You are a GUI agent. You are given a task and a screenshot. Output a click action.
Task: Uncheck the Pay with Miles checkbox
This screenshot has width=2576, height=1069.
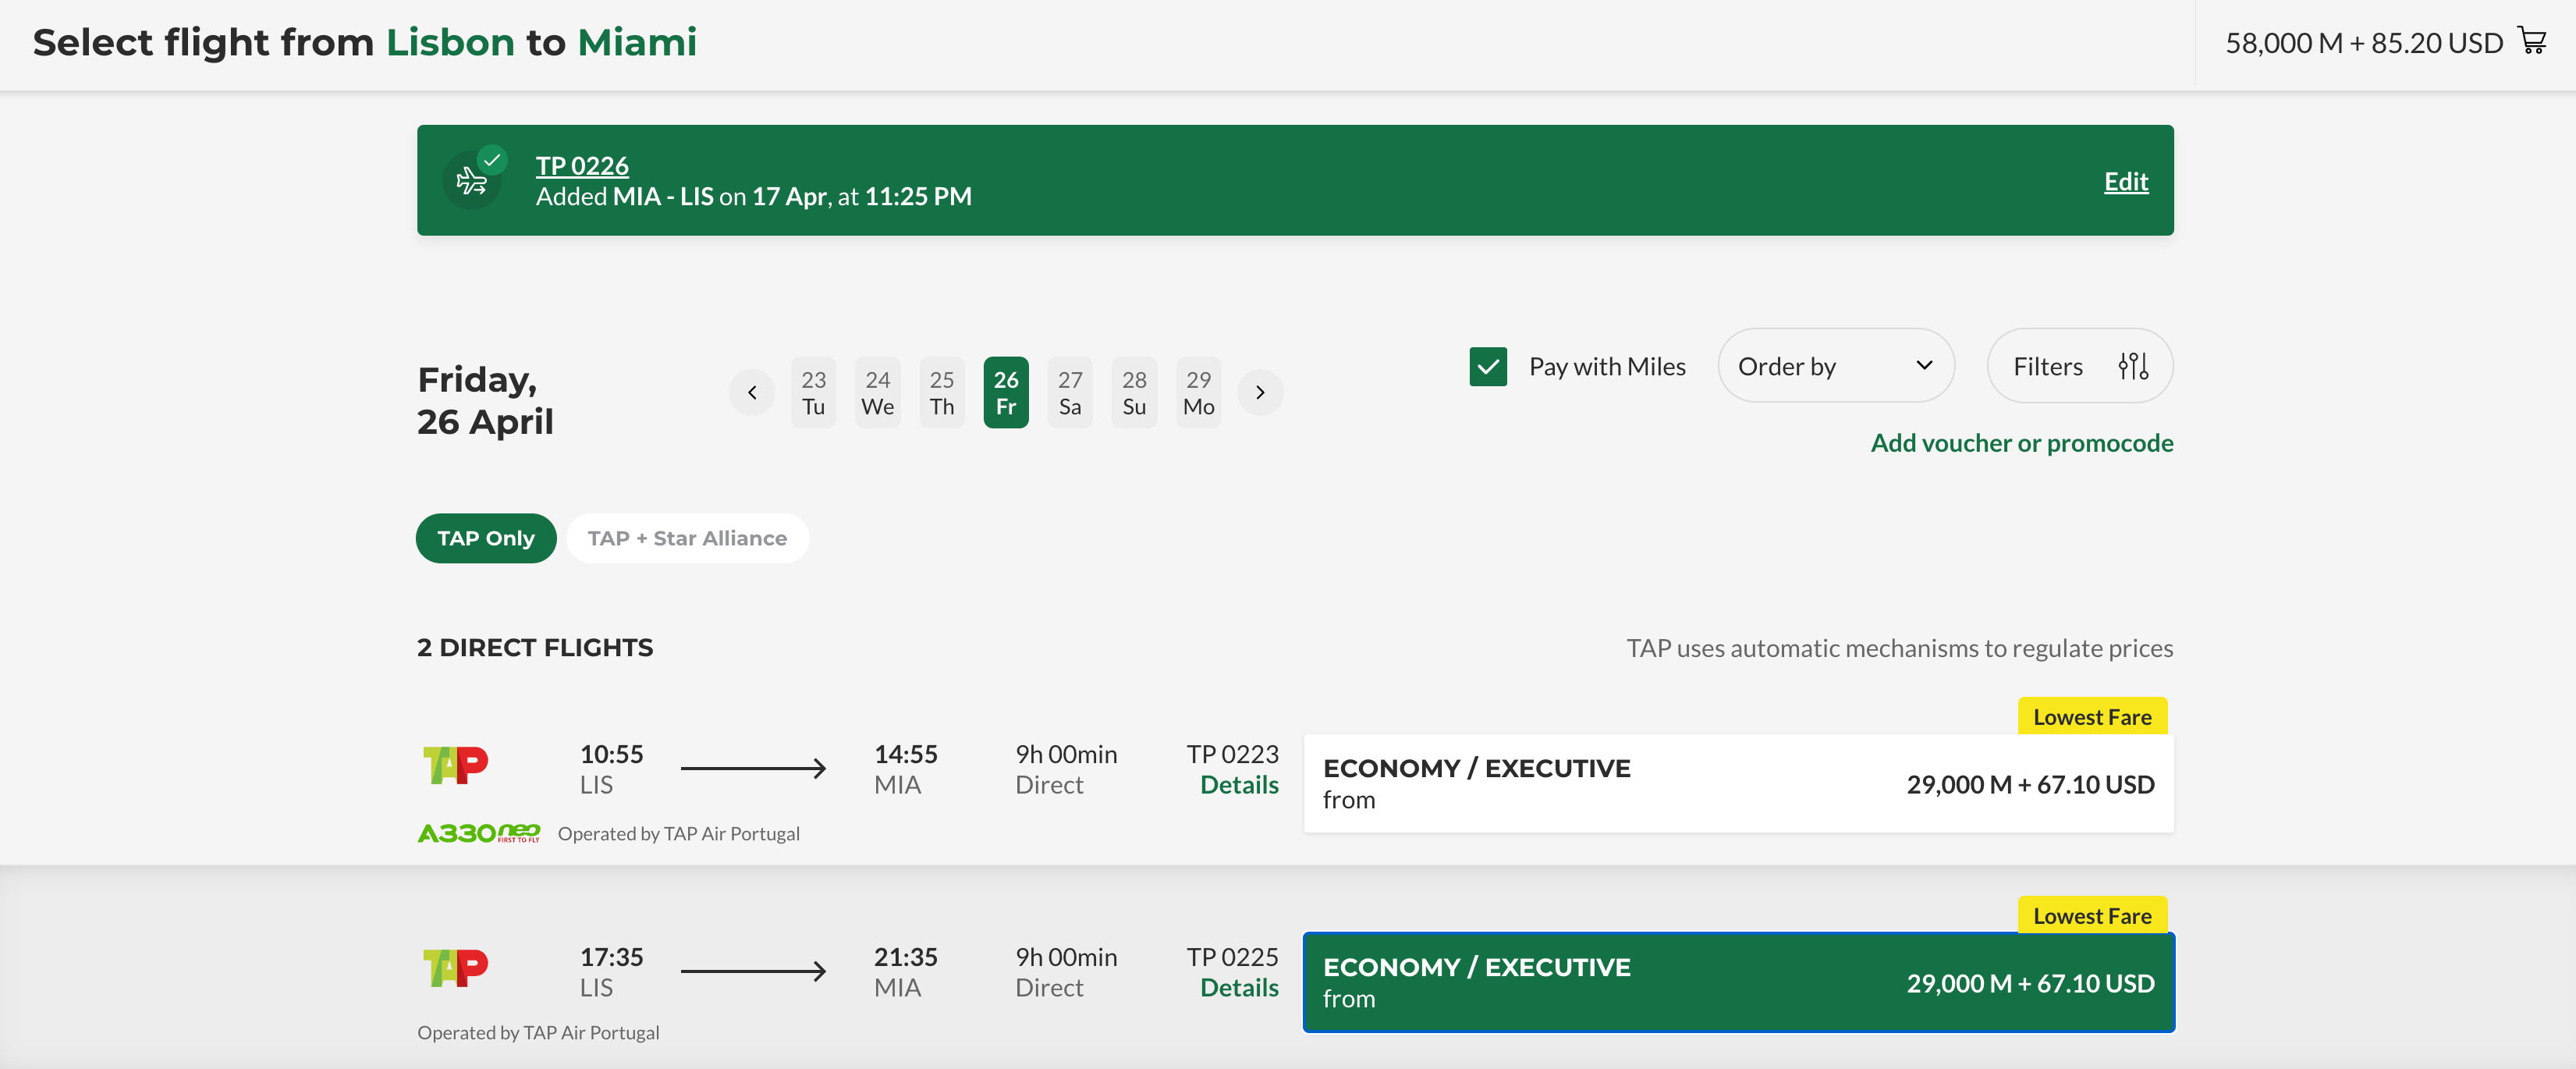tap(1488, 366)
